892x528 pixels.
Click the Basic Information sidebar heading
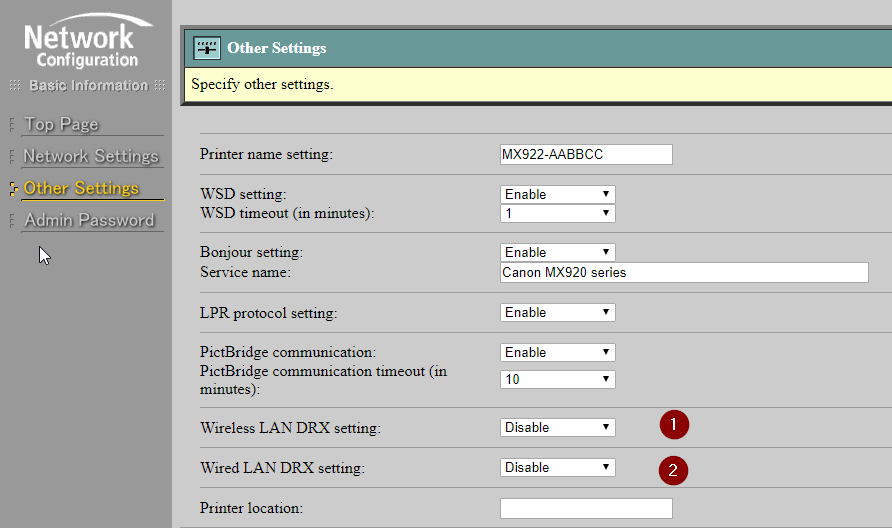click(x=88, y=85)
